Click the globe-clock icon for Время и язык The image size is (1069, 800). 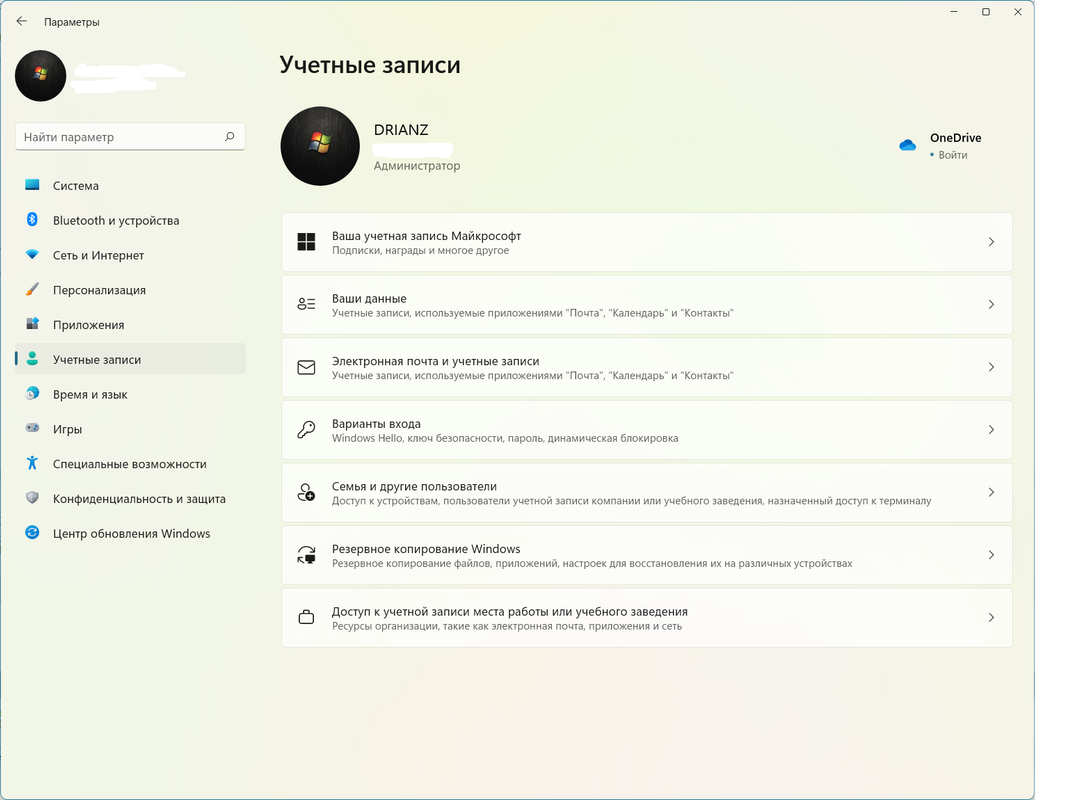point(32,394)
